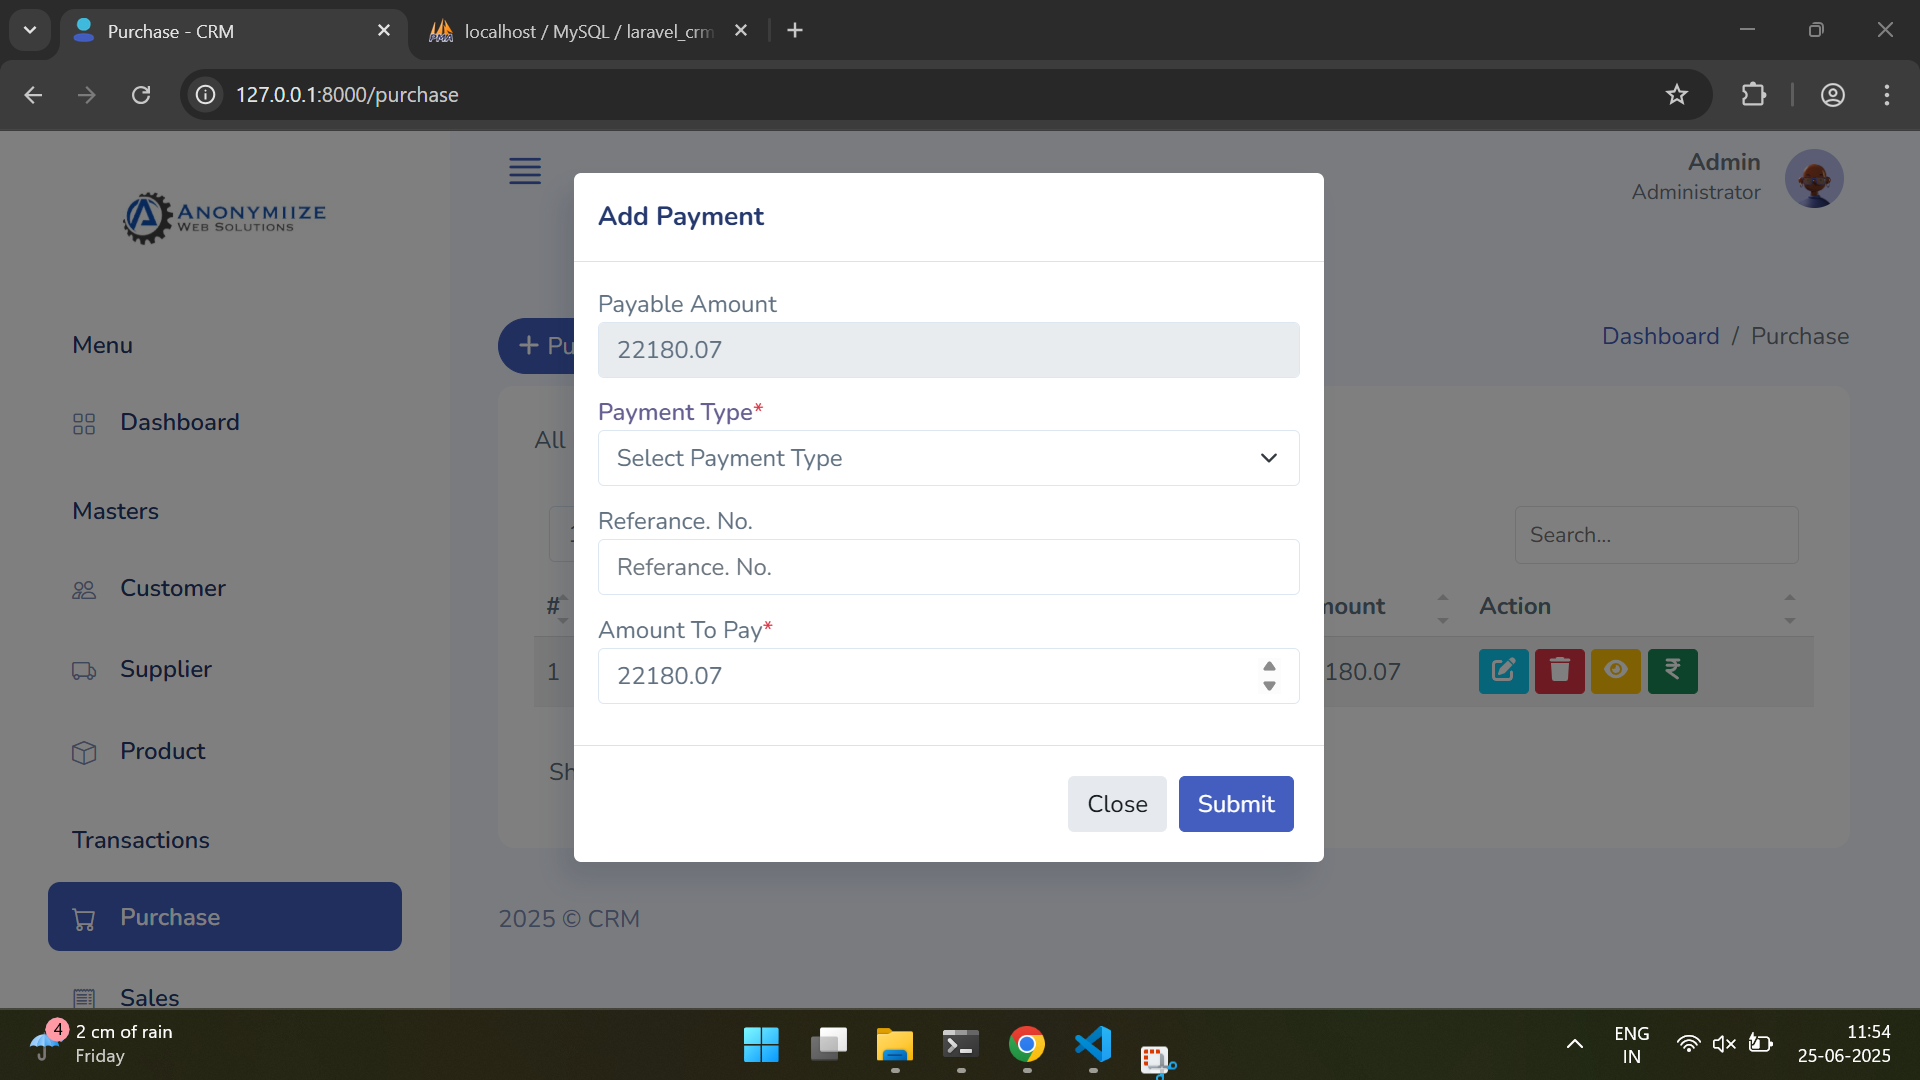Open the Chrome profile icon
1920x1080 pixels.
tap(1833, 95)
